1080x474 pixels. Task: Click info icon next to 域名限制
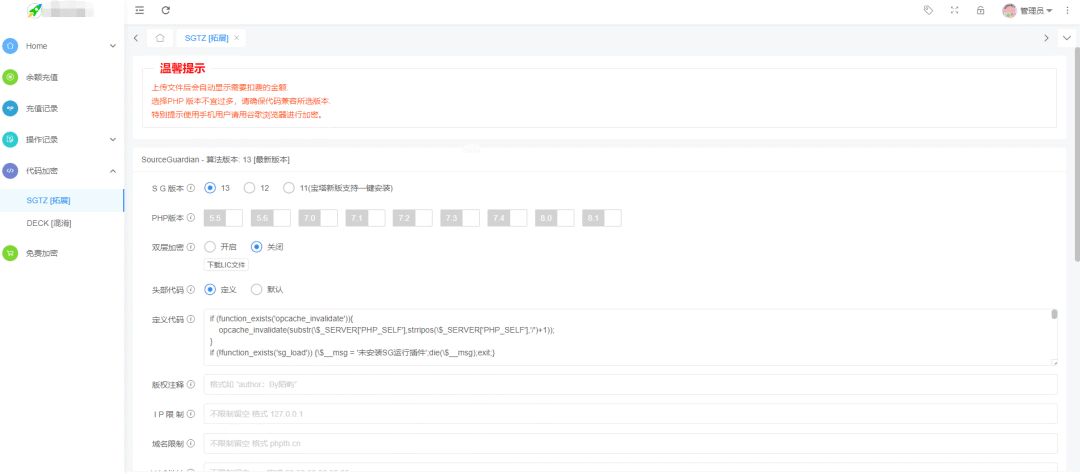point(191,444)
